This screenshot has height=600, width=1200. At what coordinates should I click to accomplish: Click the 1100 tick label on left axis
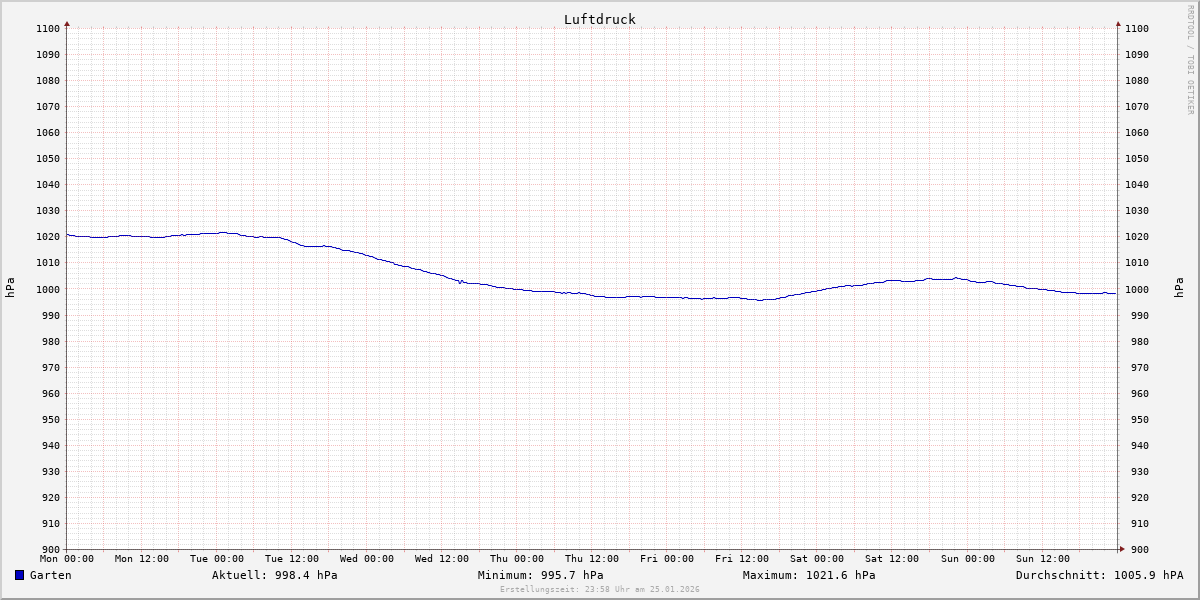coord(48,28)
